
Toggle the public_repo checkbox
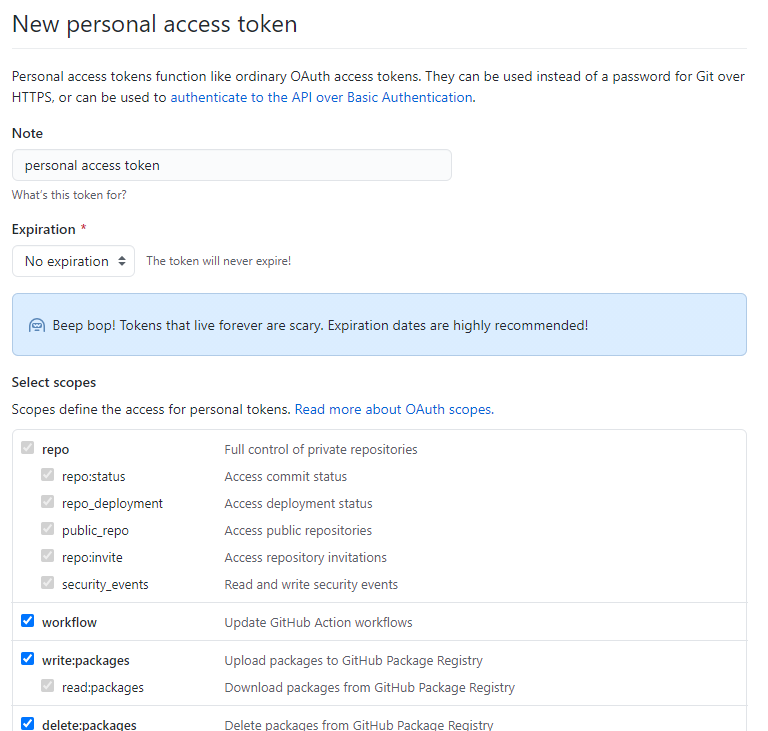pyautogui.click(x=48, y=530)
